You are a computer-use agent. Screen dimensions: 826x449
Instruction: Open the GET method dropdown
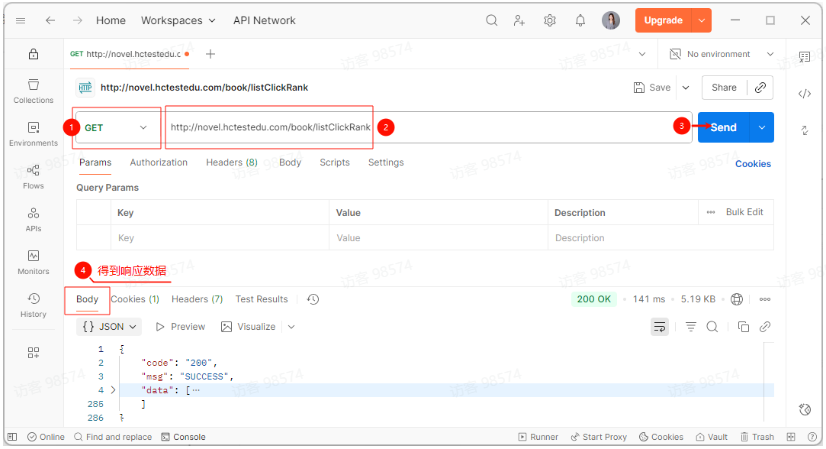tap(116, 128)
